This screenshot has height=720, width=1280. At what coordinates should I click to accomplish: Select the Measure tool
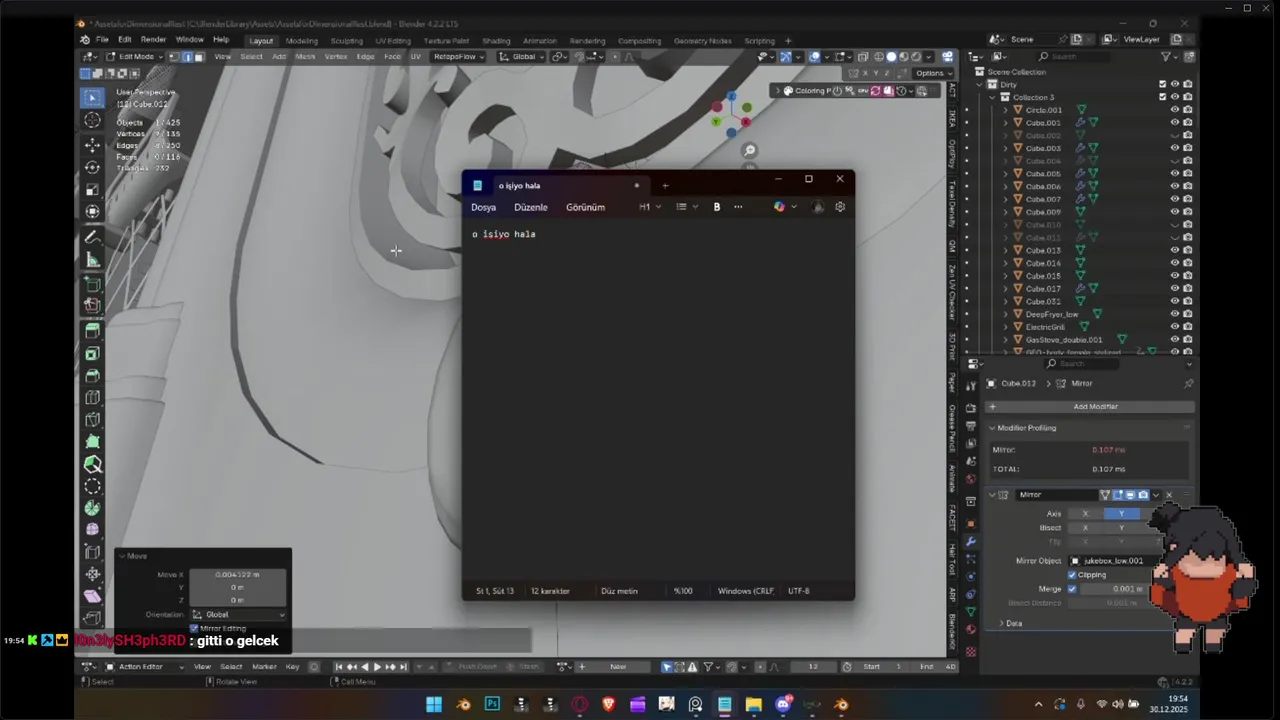click(92, 260)
